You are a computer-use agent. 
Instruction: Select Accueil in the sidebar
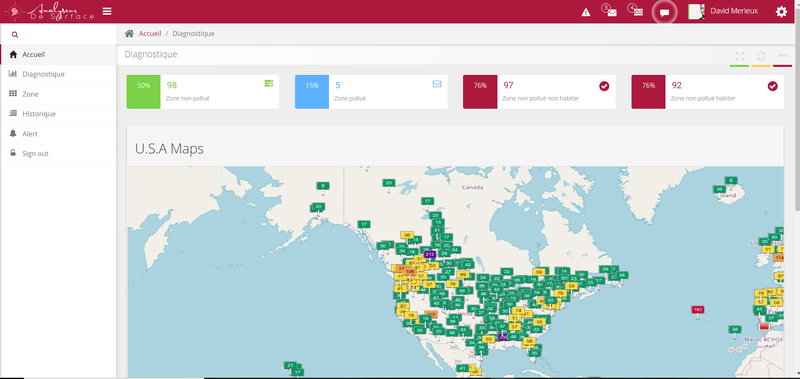(59, 54)
